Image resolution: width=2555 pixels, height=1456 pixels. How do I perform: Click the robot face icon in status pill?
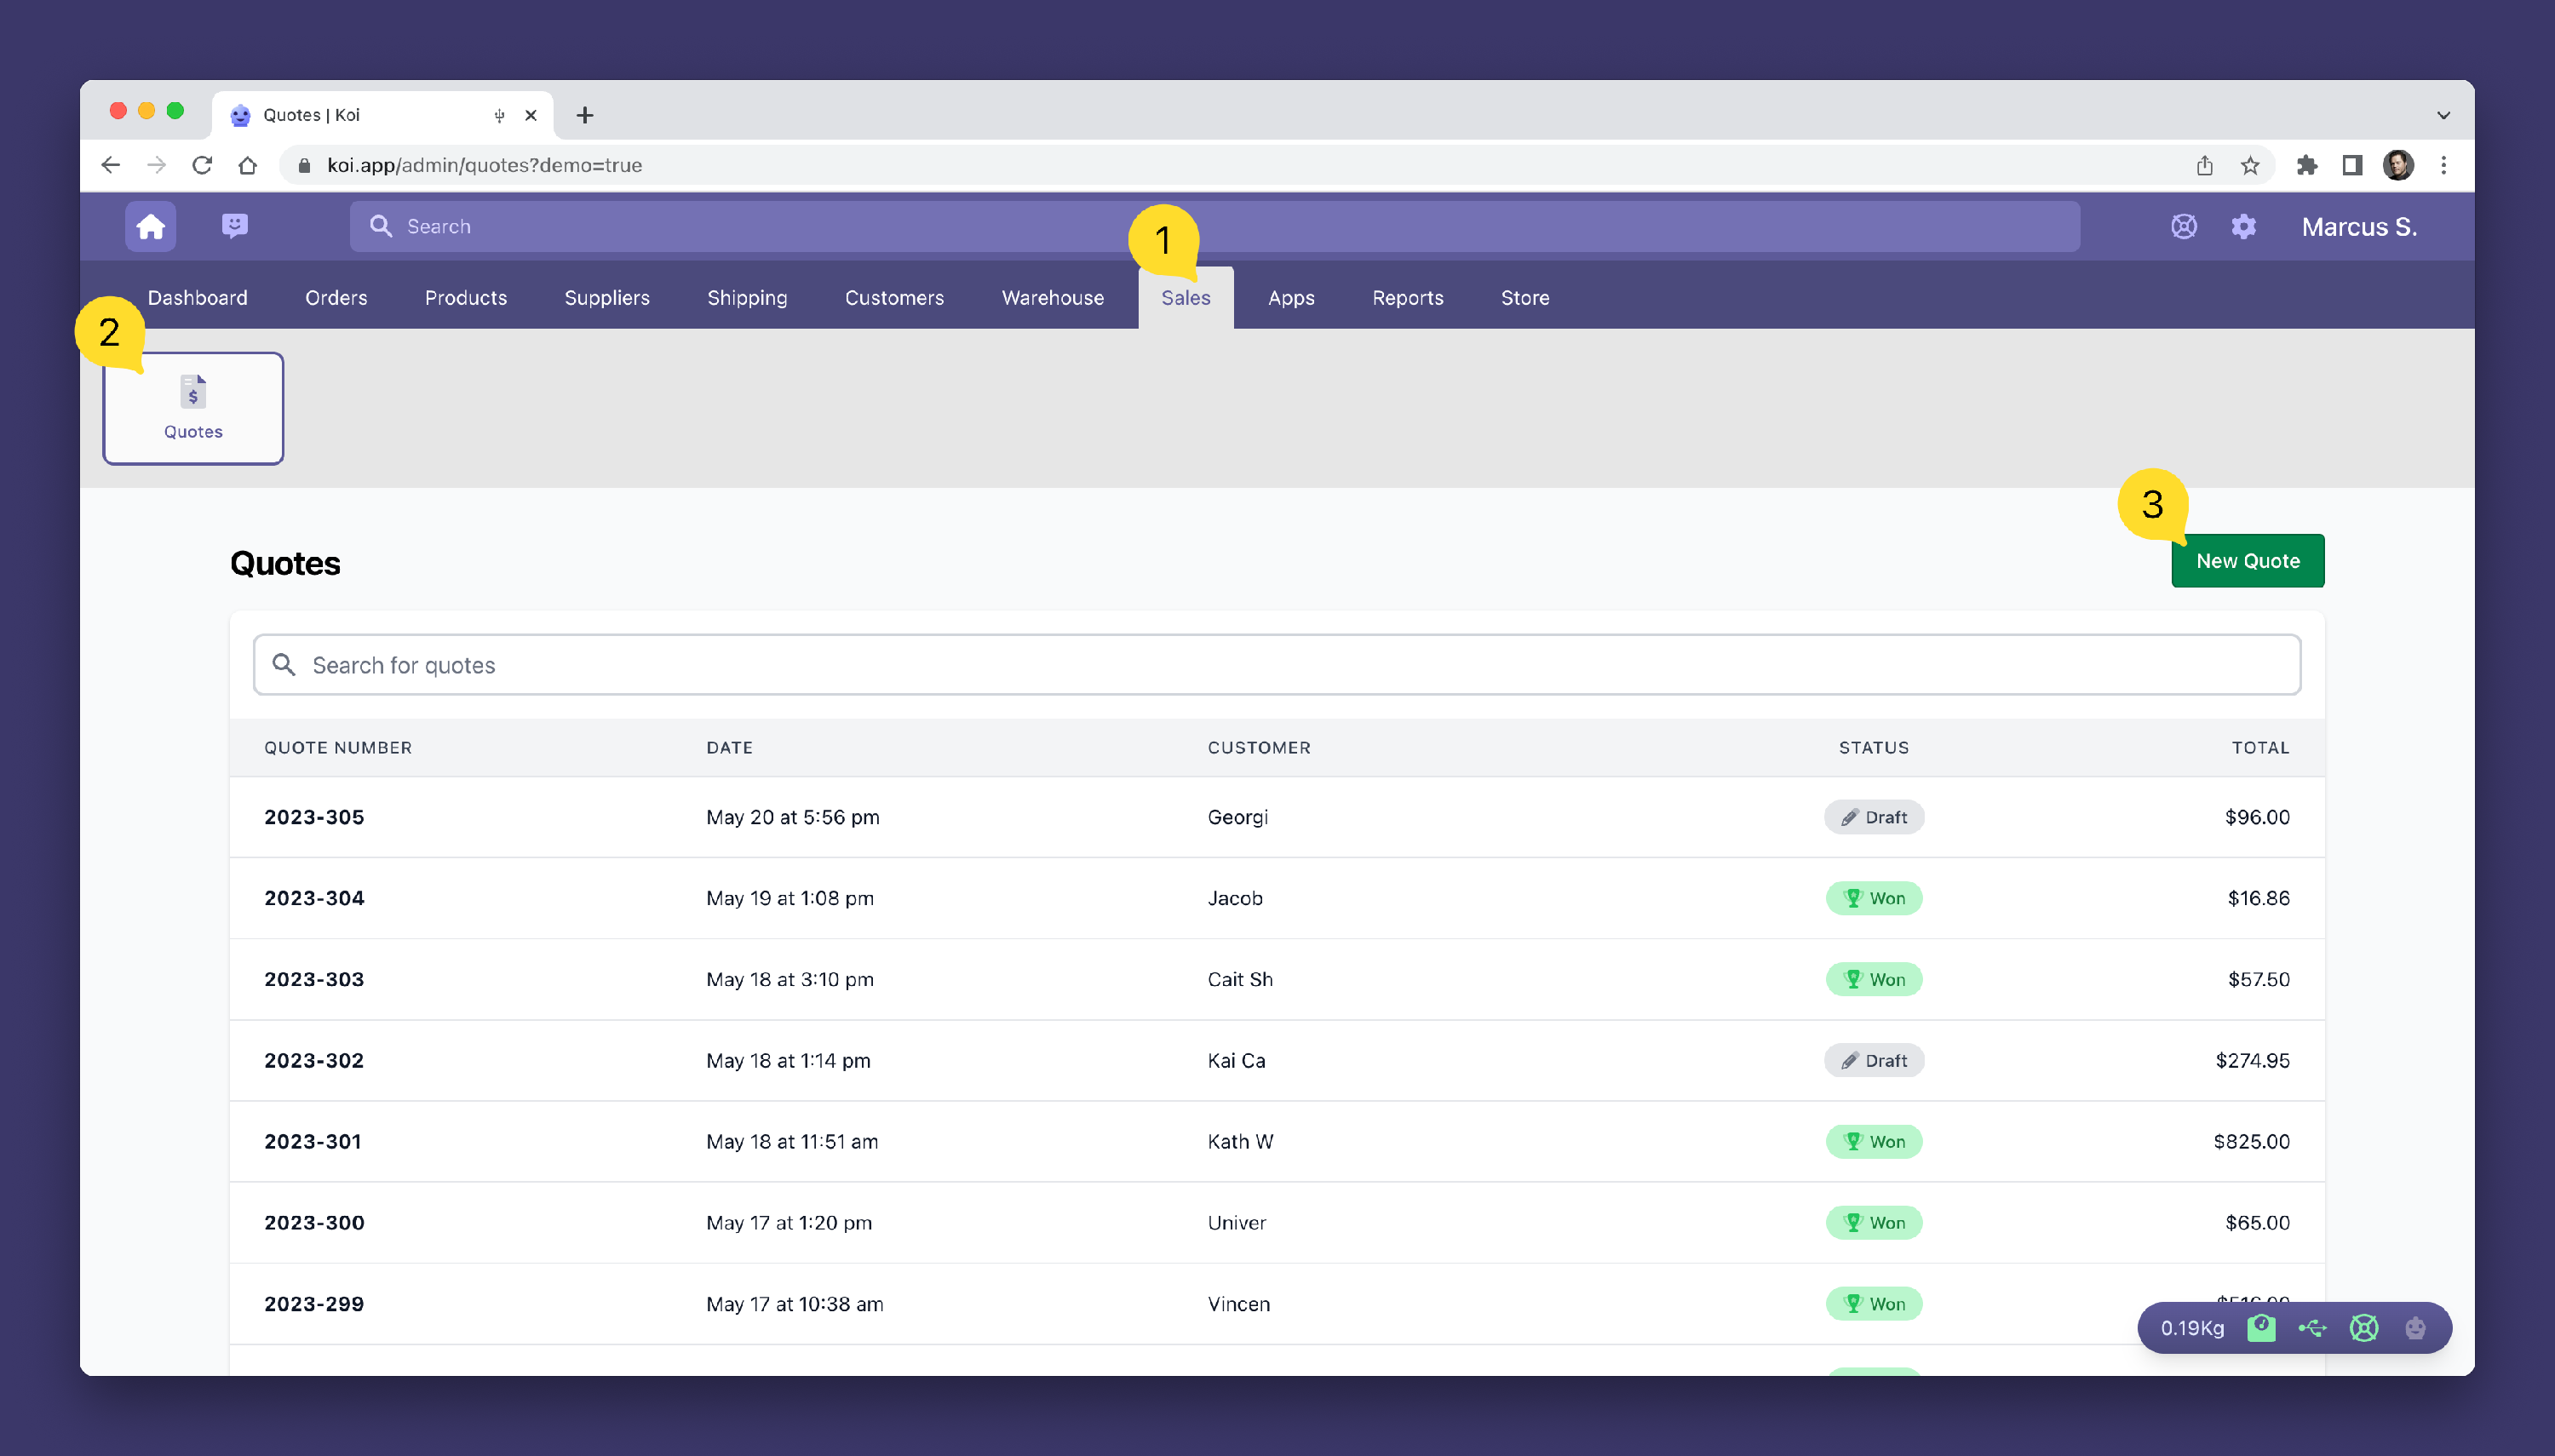[2415, 1328]
